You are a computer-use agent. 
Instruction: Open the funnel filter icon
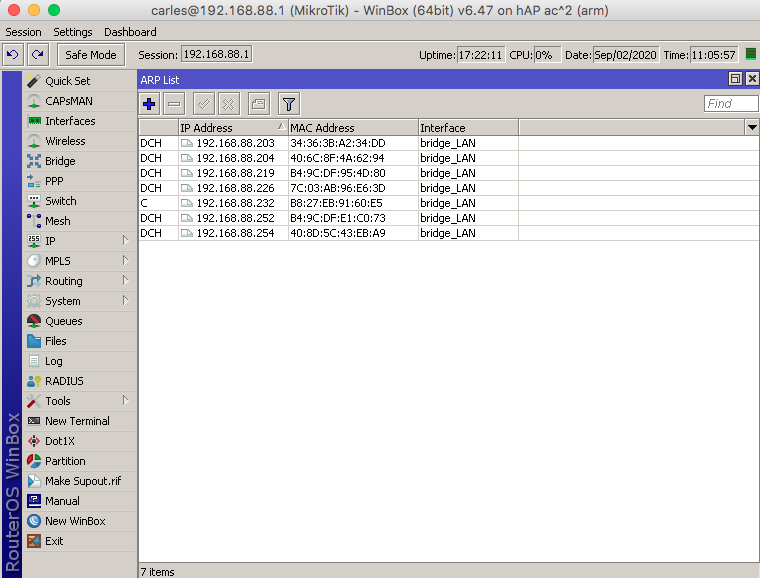point(289,104)
